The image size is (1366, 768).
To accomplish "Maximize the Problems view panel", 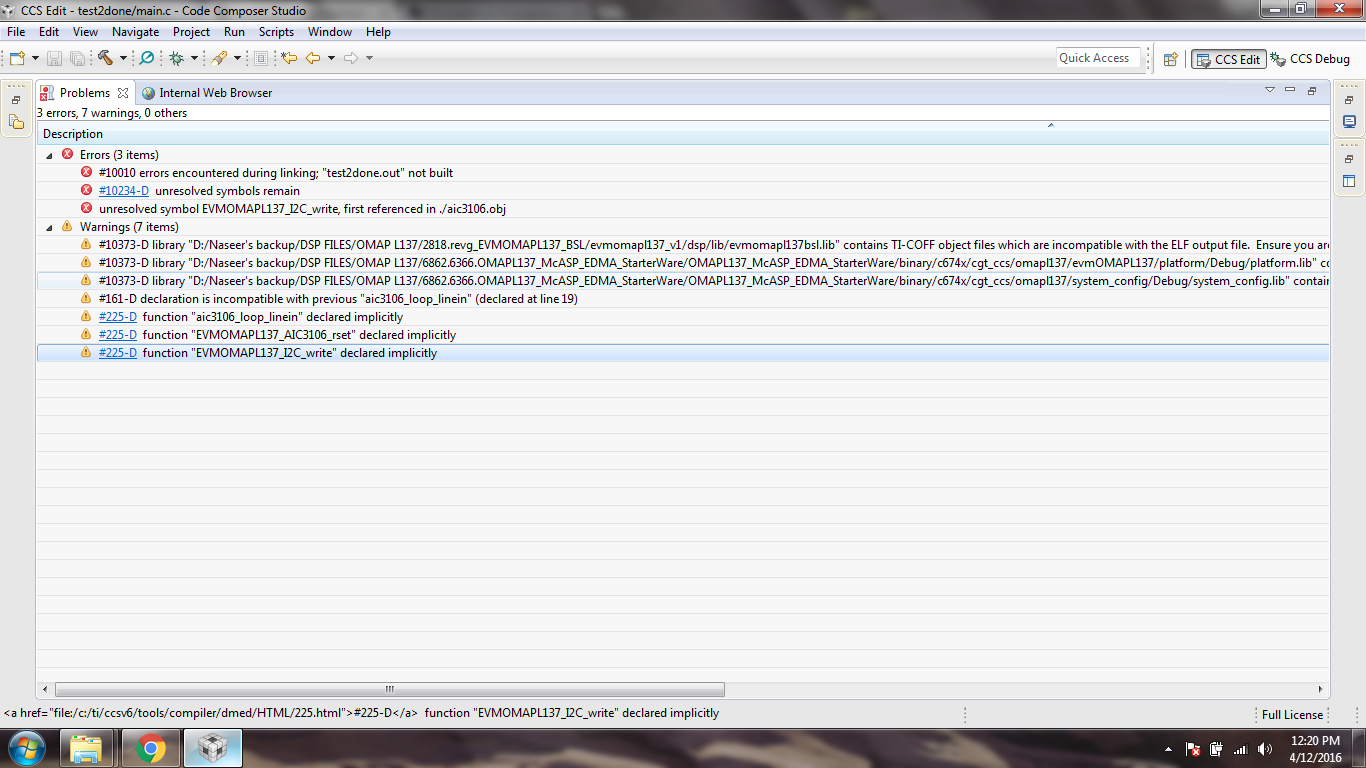I will (1312, 91).
